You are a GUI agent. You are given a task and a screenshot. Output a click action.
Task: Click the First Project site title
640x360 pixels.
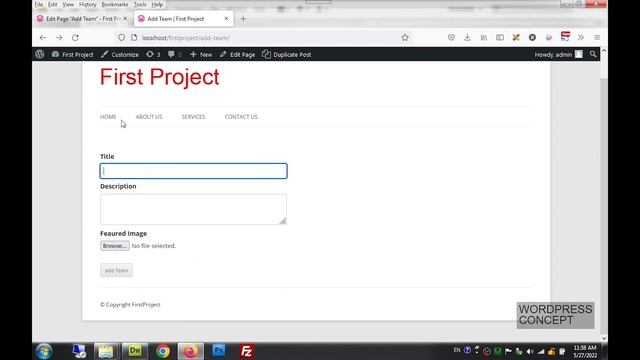160,77
